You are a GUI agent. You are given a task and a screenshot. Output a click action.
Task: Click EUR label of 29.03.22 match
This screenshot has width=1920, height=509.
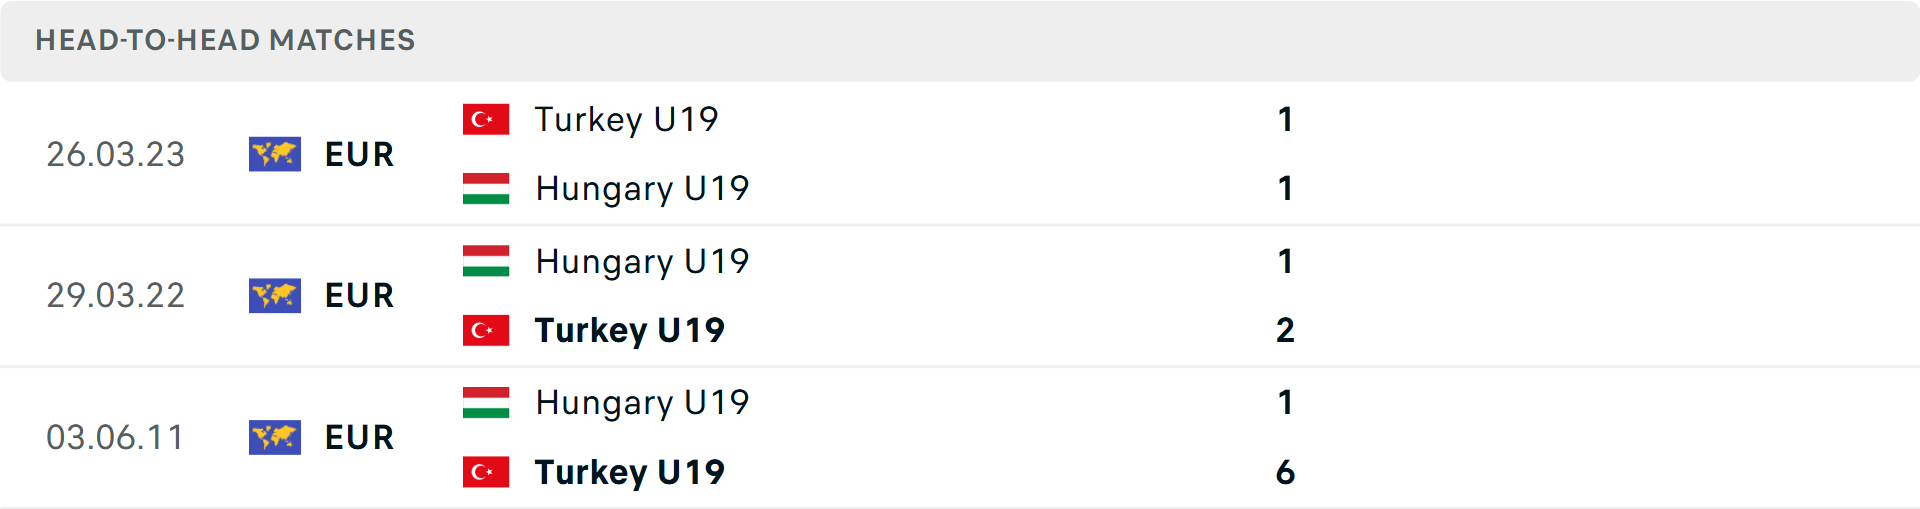coord(360,296)
